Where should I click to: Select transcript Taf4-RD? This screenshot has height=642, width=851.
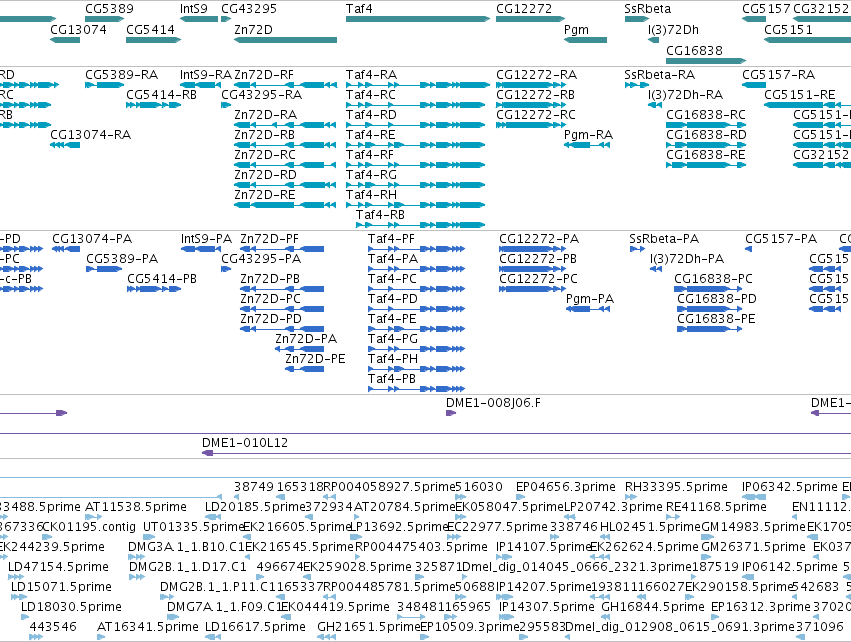click(x=416, y=125)
